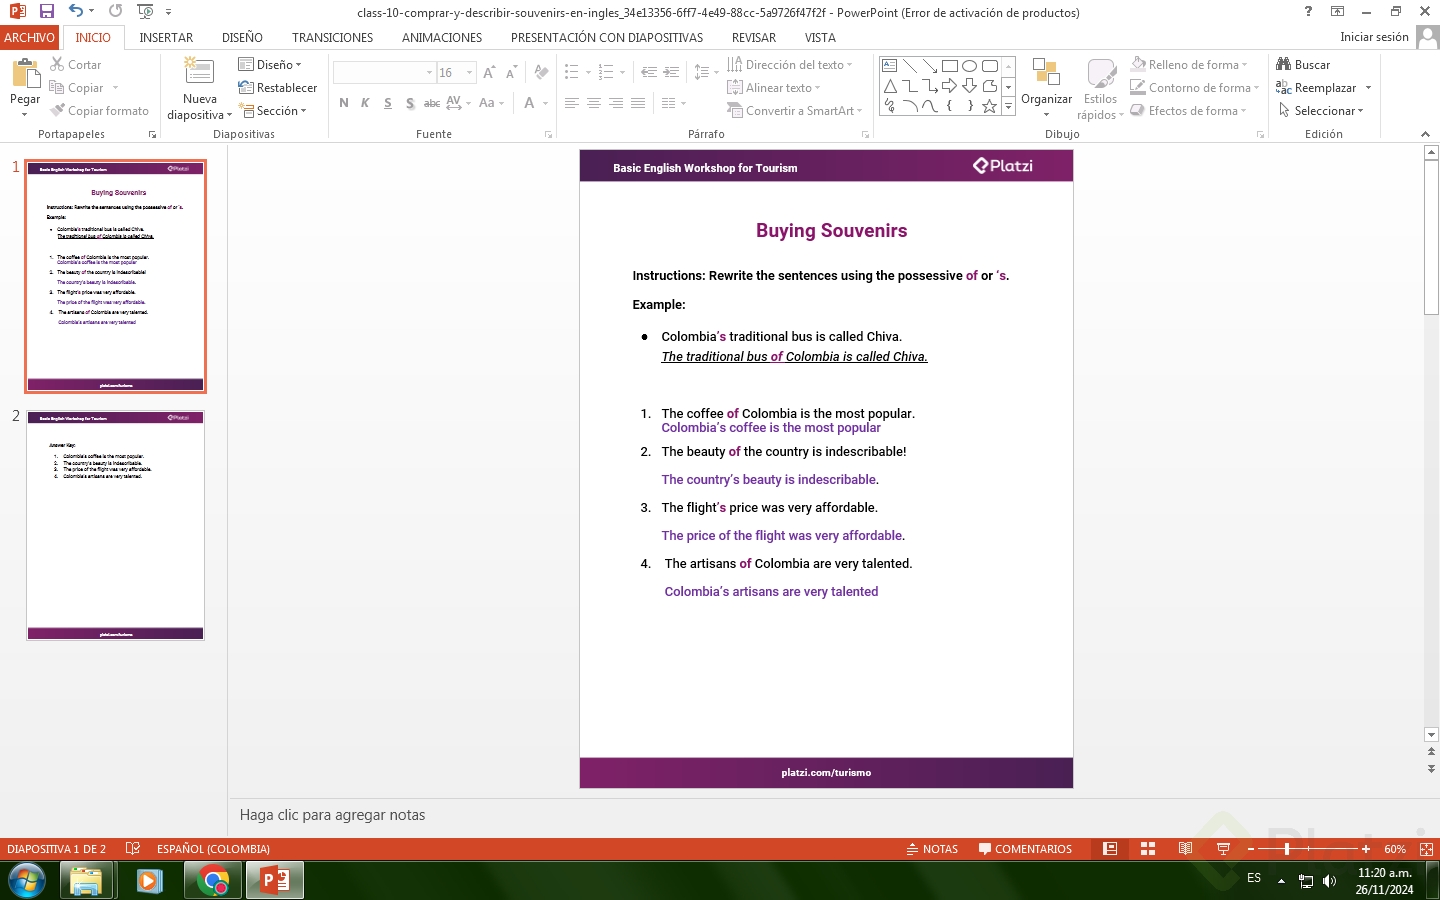The image size is (1440, 900).
Task: Click the Save icon in quick access toolbar
Action: coord(47,11)
